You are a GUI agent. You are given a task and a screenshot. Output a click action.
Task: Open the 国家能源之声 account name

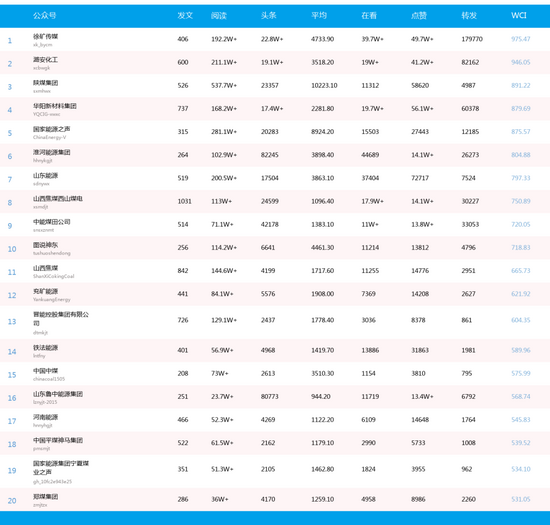(x=52, y=129)
